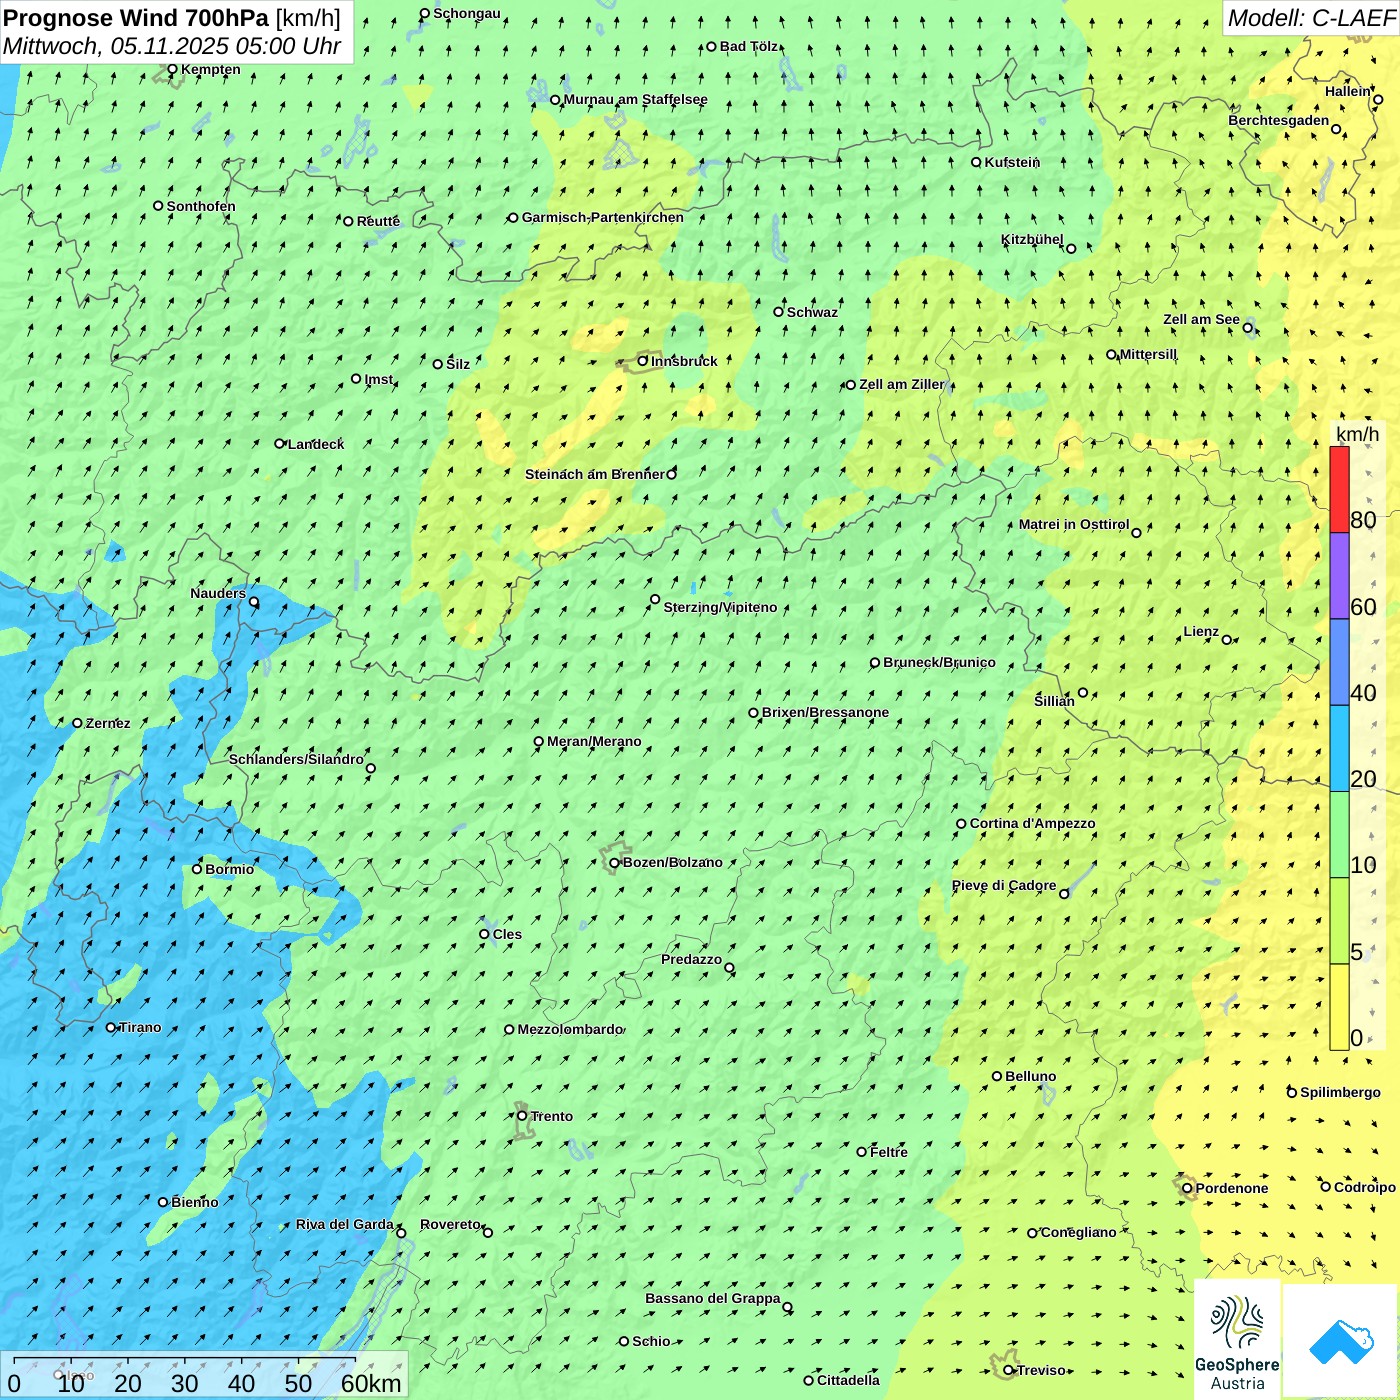Click the Belluno town marker
Screen dimensions: 1400x1400
point(997,1076)
